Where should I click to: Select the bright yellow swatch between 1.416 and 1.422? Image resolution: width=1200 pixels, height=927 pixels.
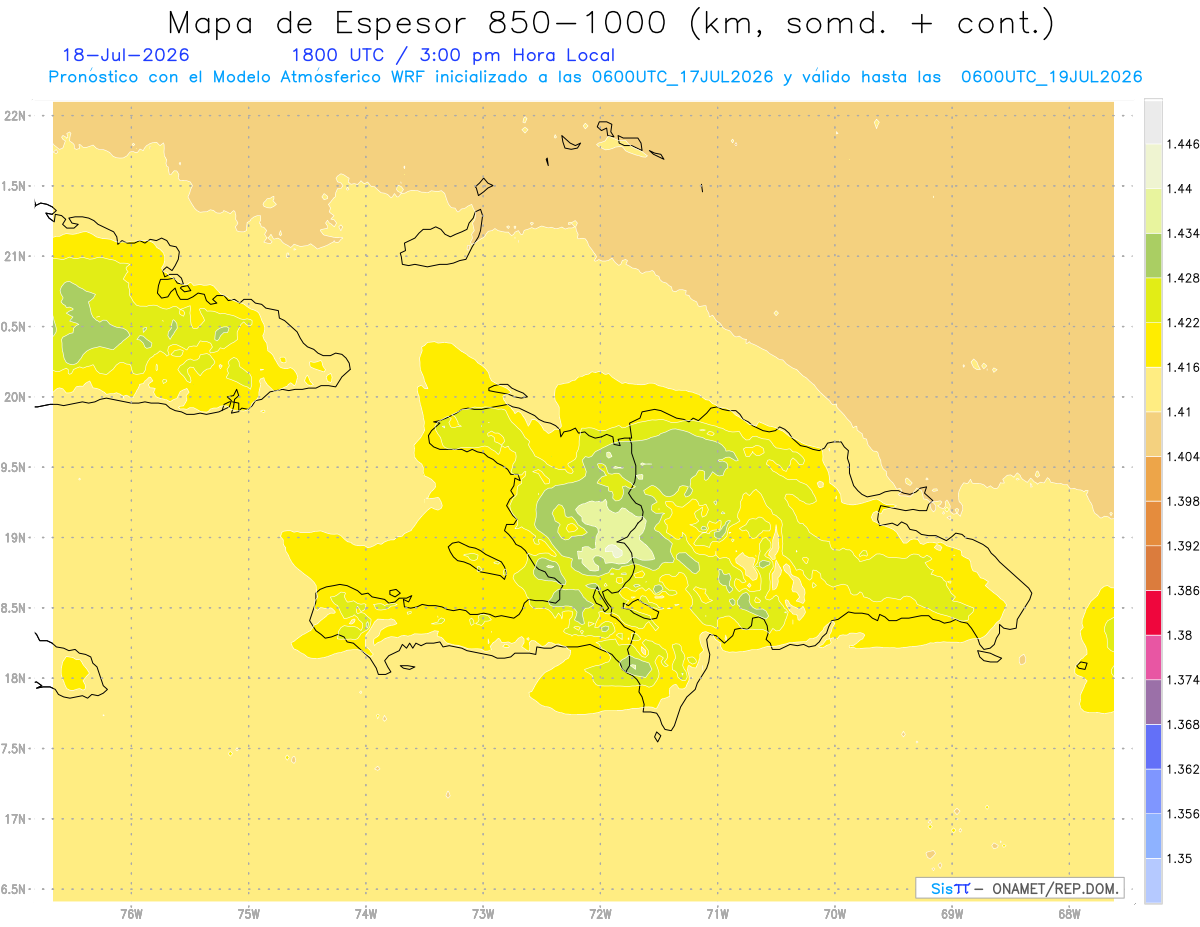[x=1153, y=345]
